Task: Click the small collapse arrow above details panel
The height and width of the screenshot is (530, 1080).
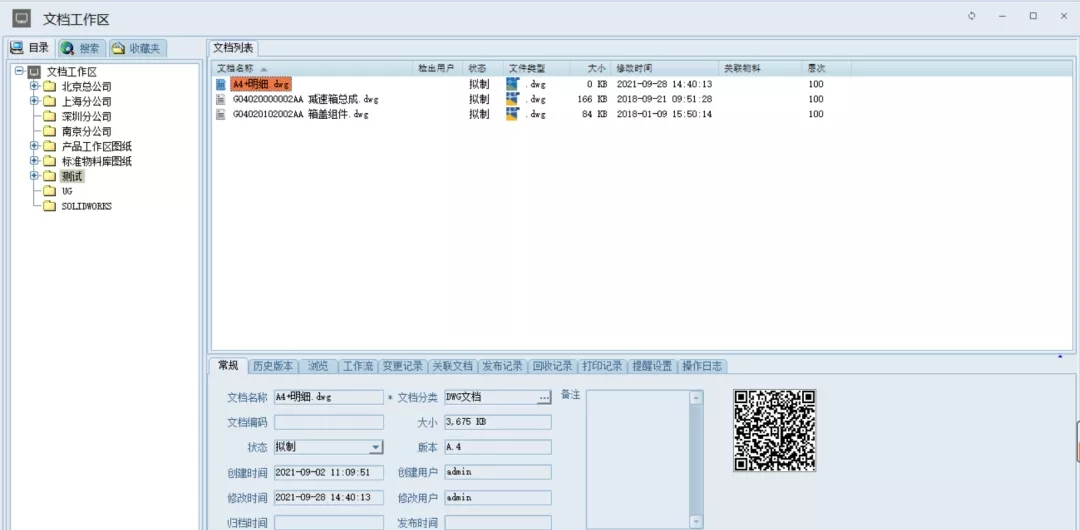Action: point(1059,356)
